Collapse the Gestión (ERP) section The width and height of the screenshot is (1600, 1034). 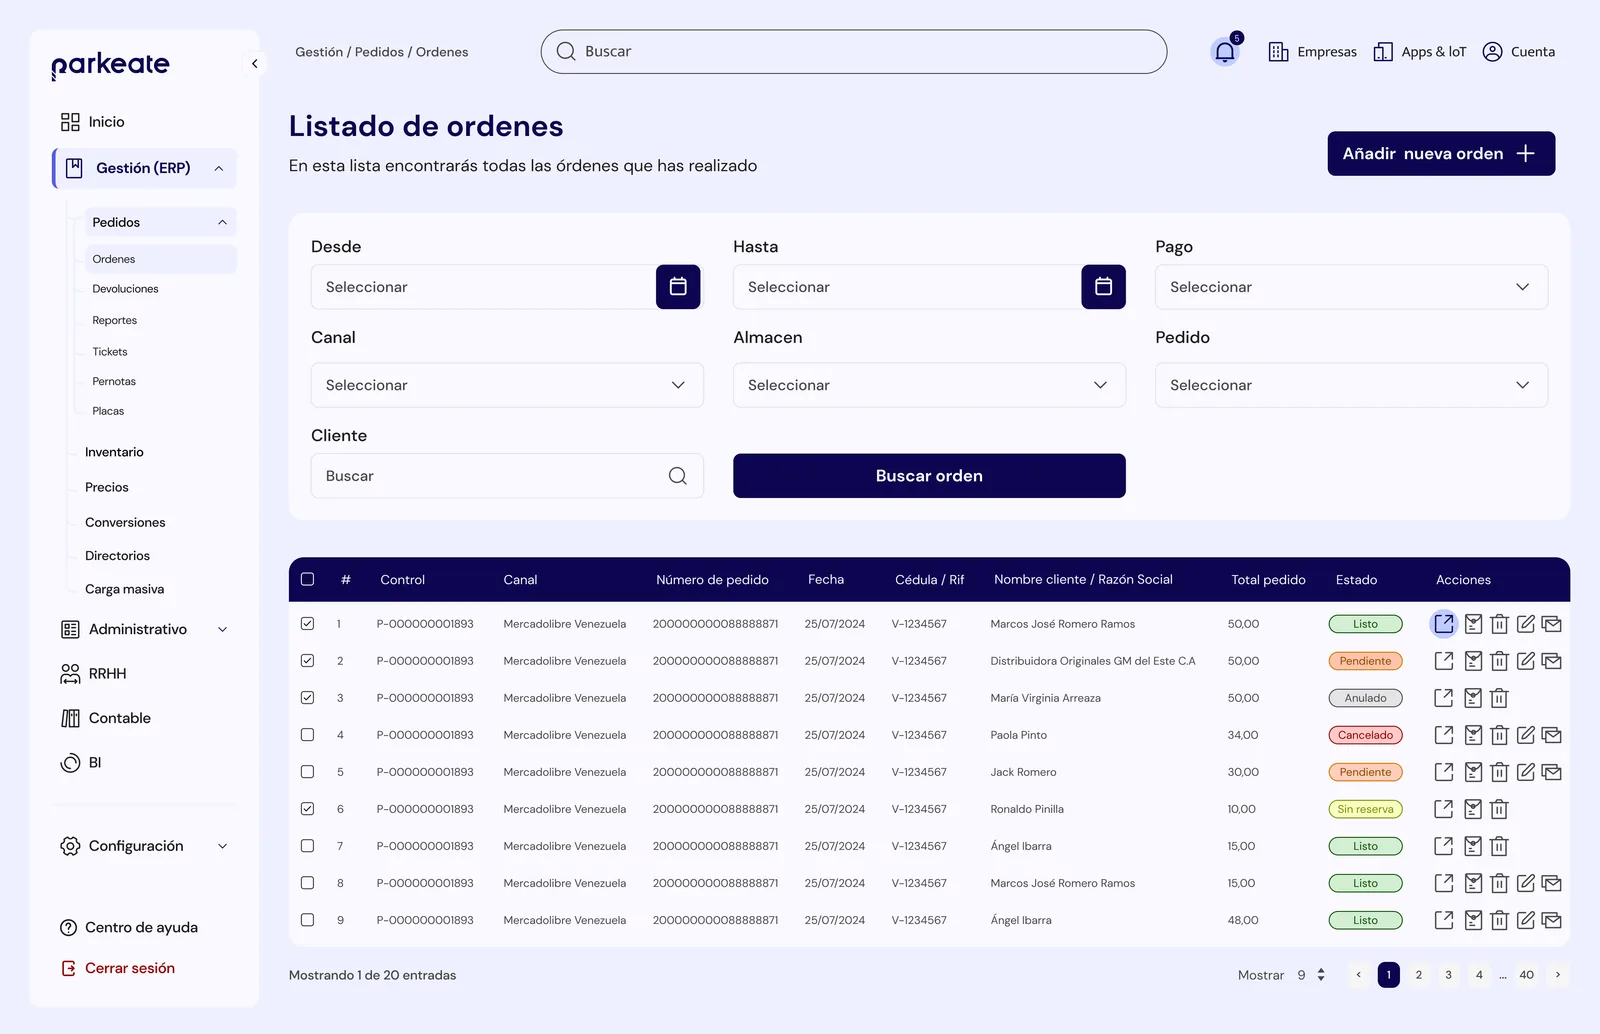(x=219, y=168)
